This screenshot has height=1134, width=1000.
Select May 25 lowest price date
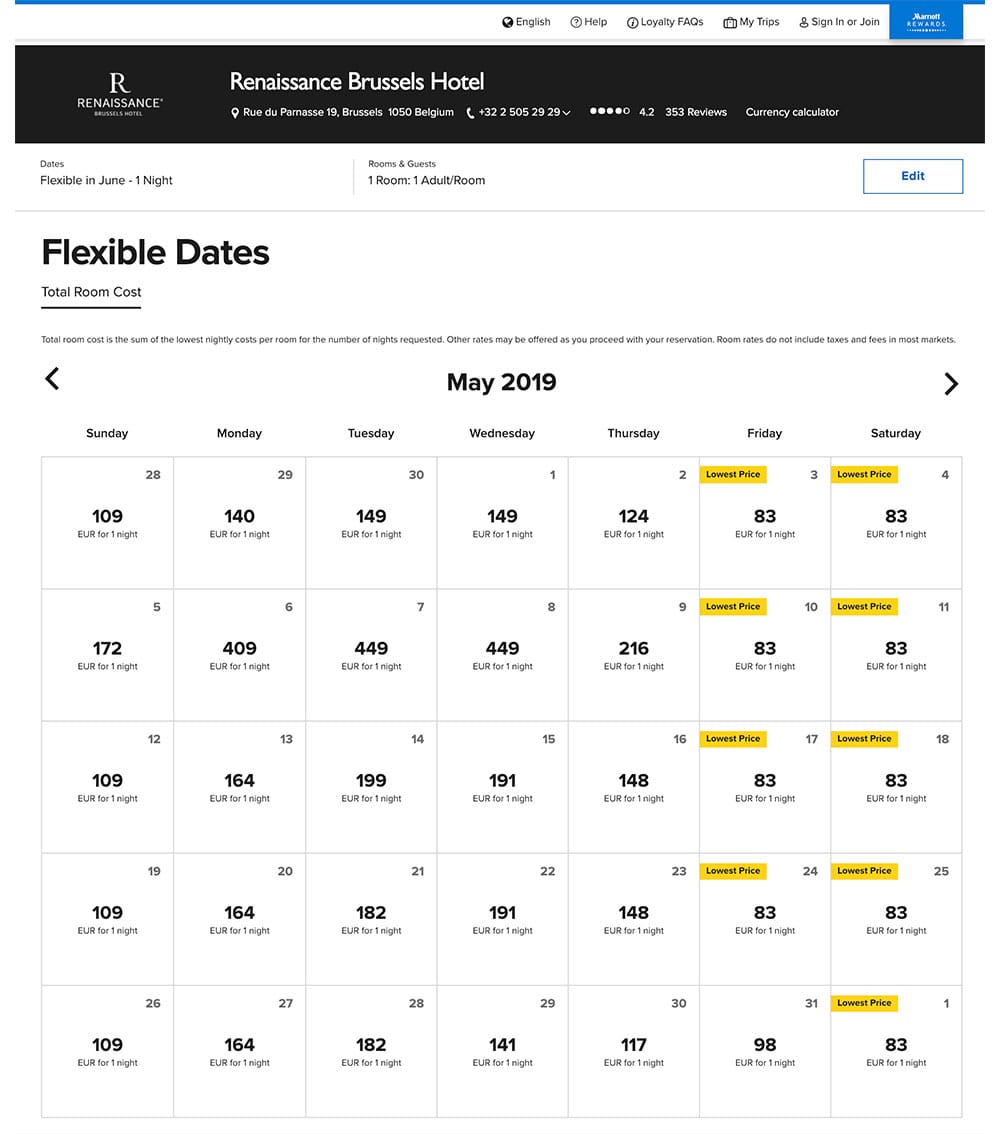896,919
